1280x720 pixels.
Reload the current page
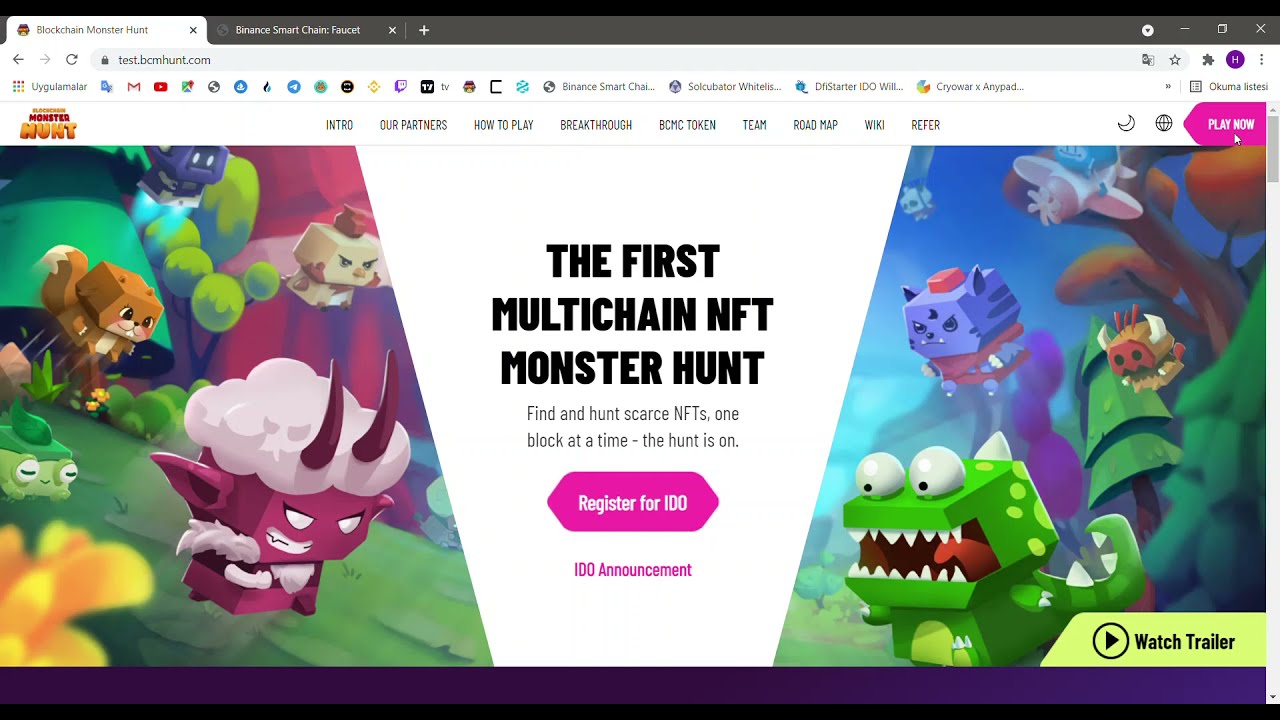72,60
